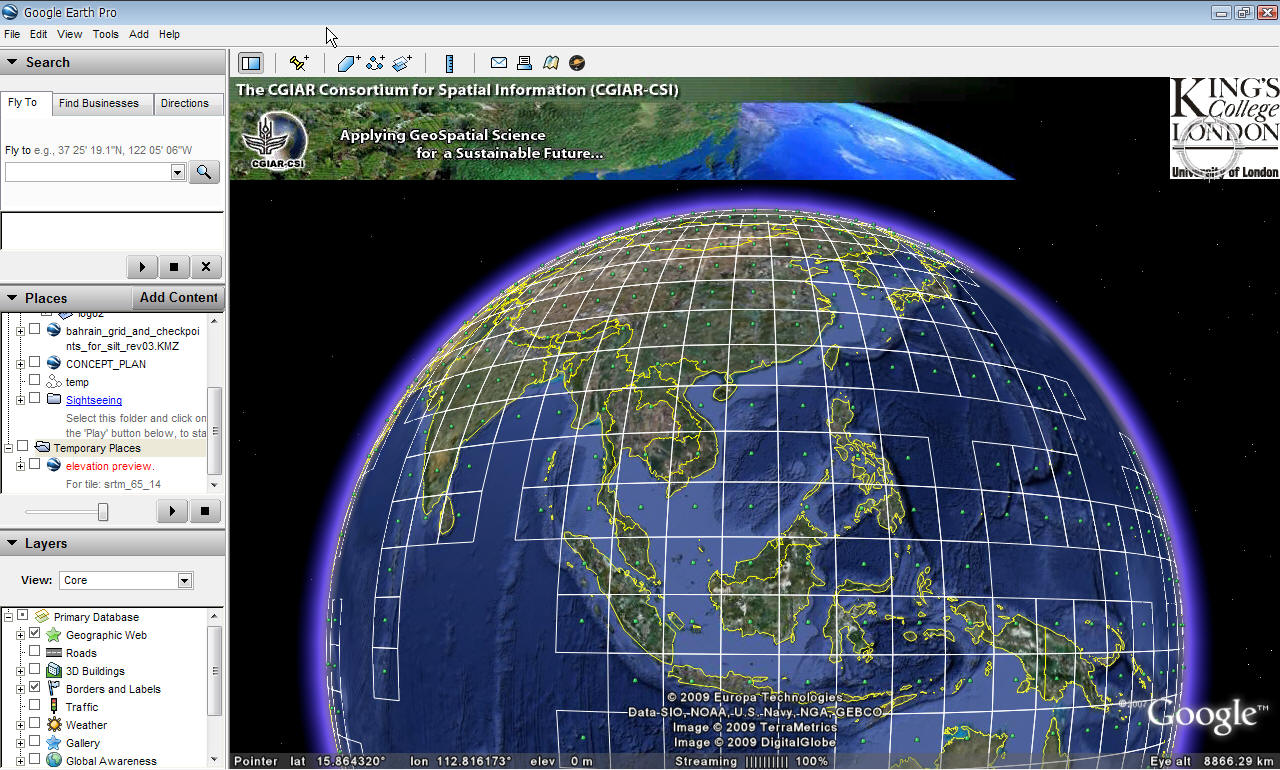1280x770 pixels.
Task: Expand the elevation preview tree node
Action: pyautogui.click(x=19, y=466)
